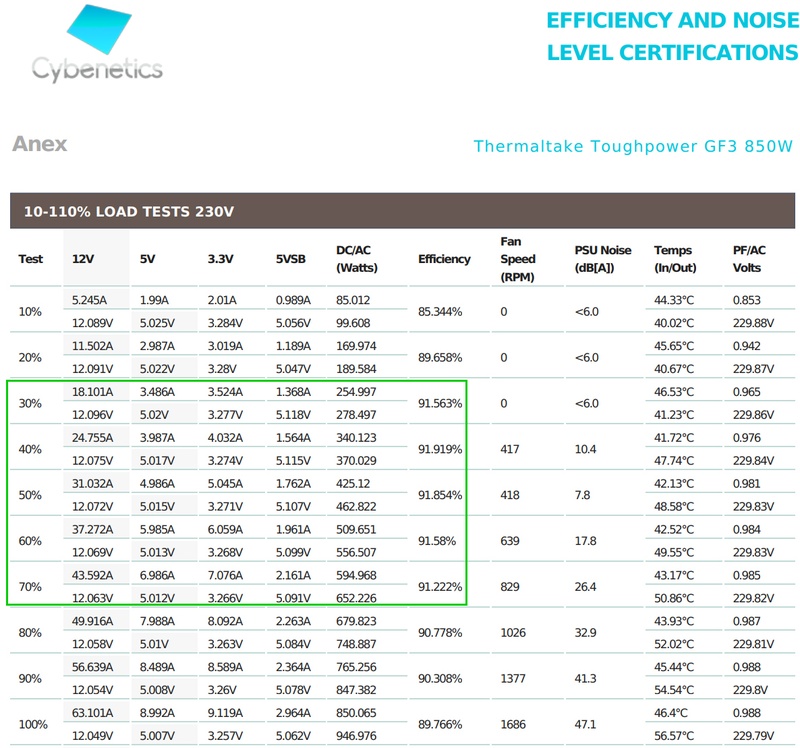Click the 229.88V AC voltage cell
This screenshot has height=748, width=800.
coord(754,323)
